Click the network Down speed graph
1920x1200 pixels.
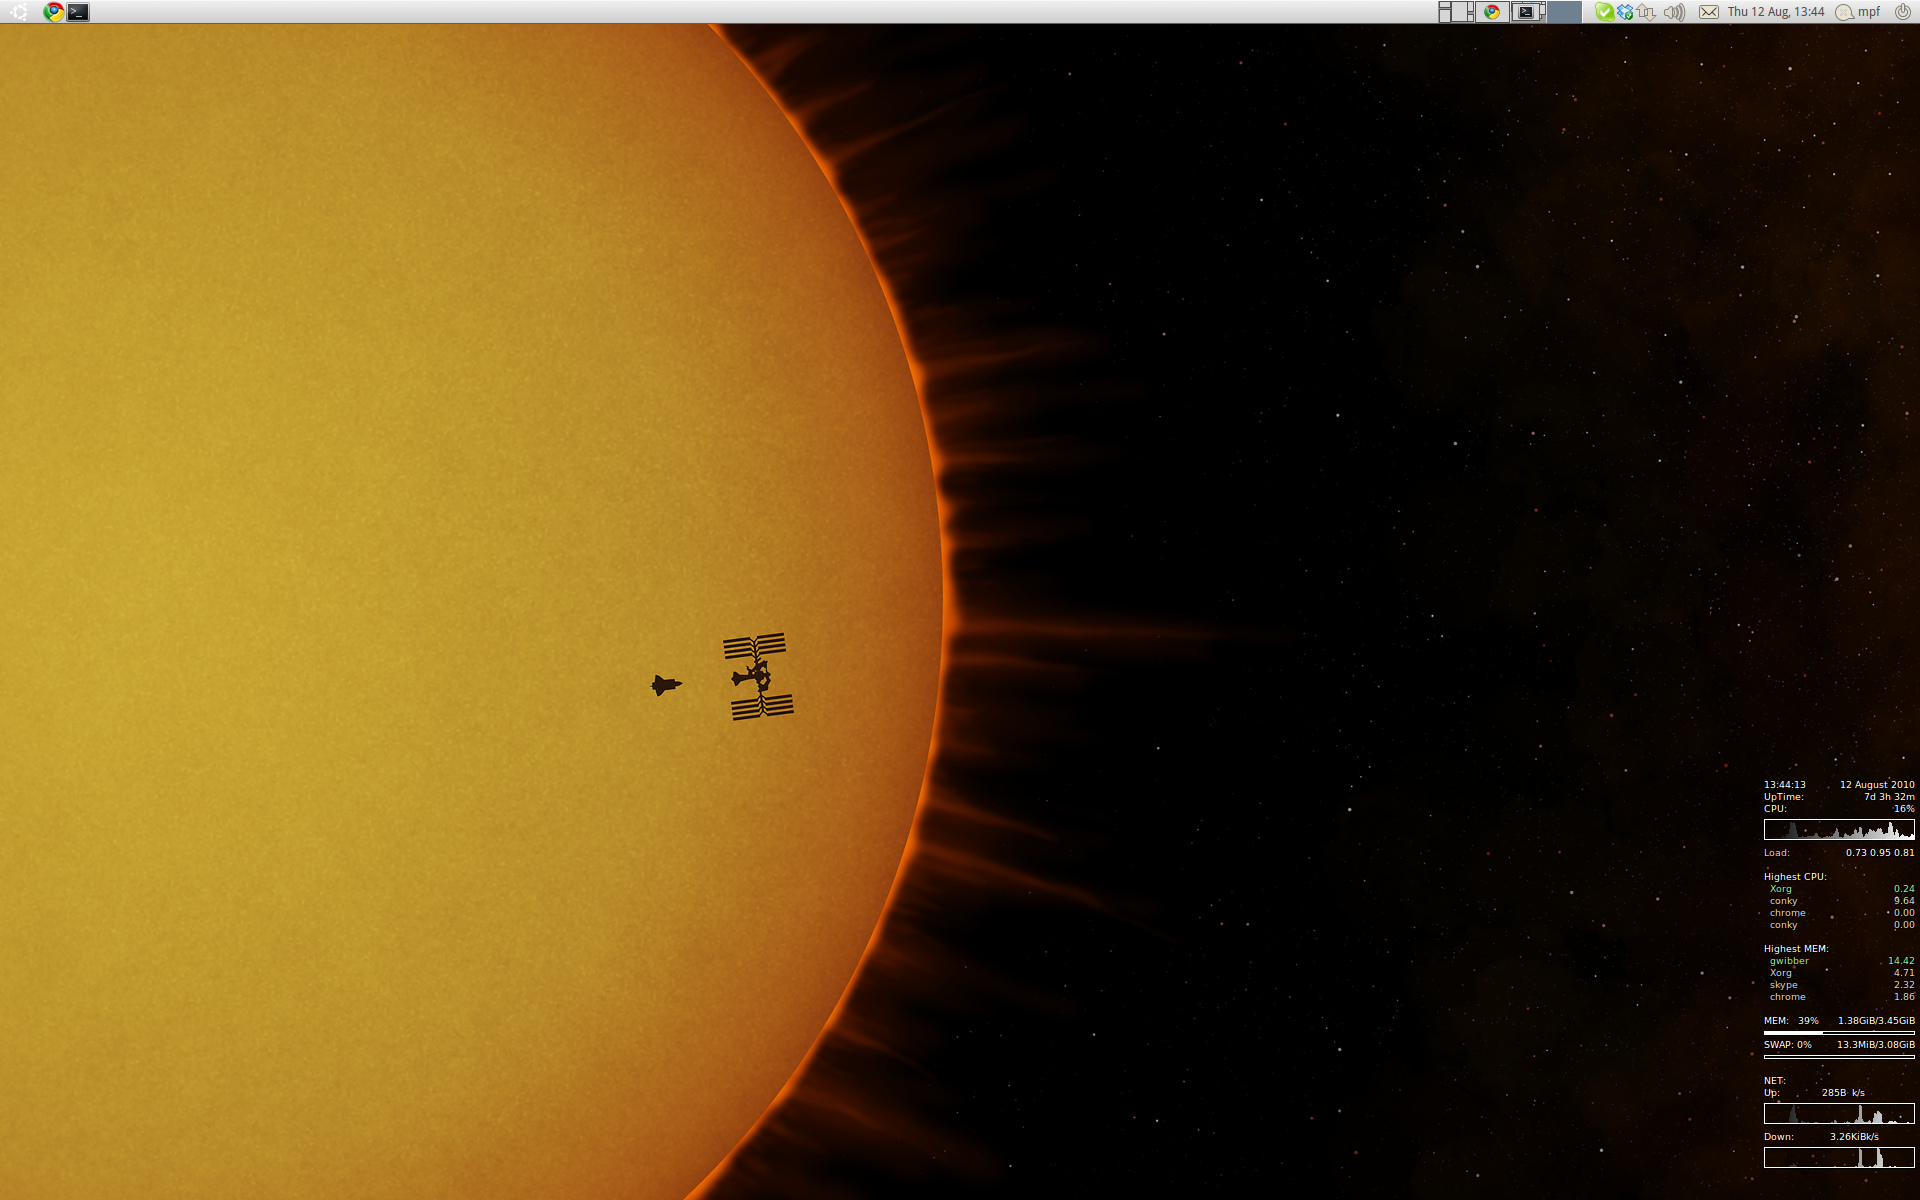point(1838,1157)
